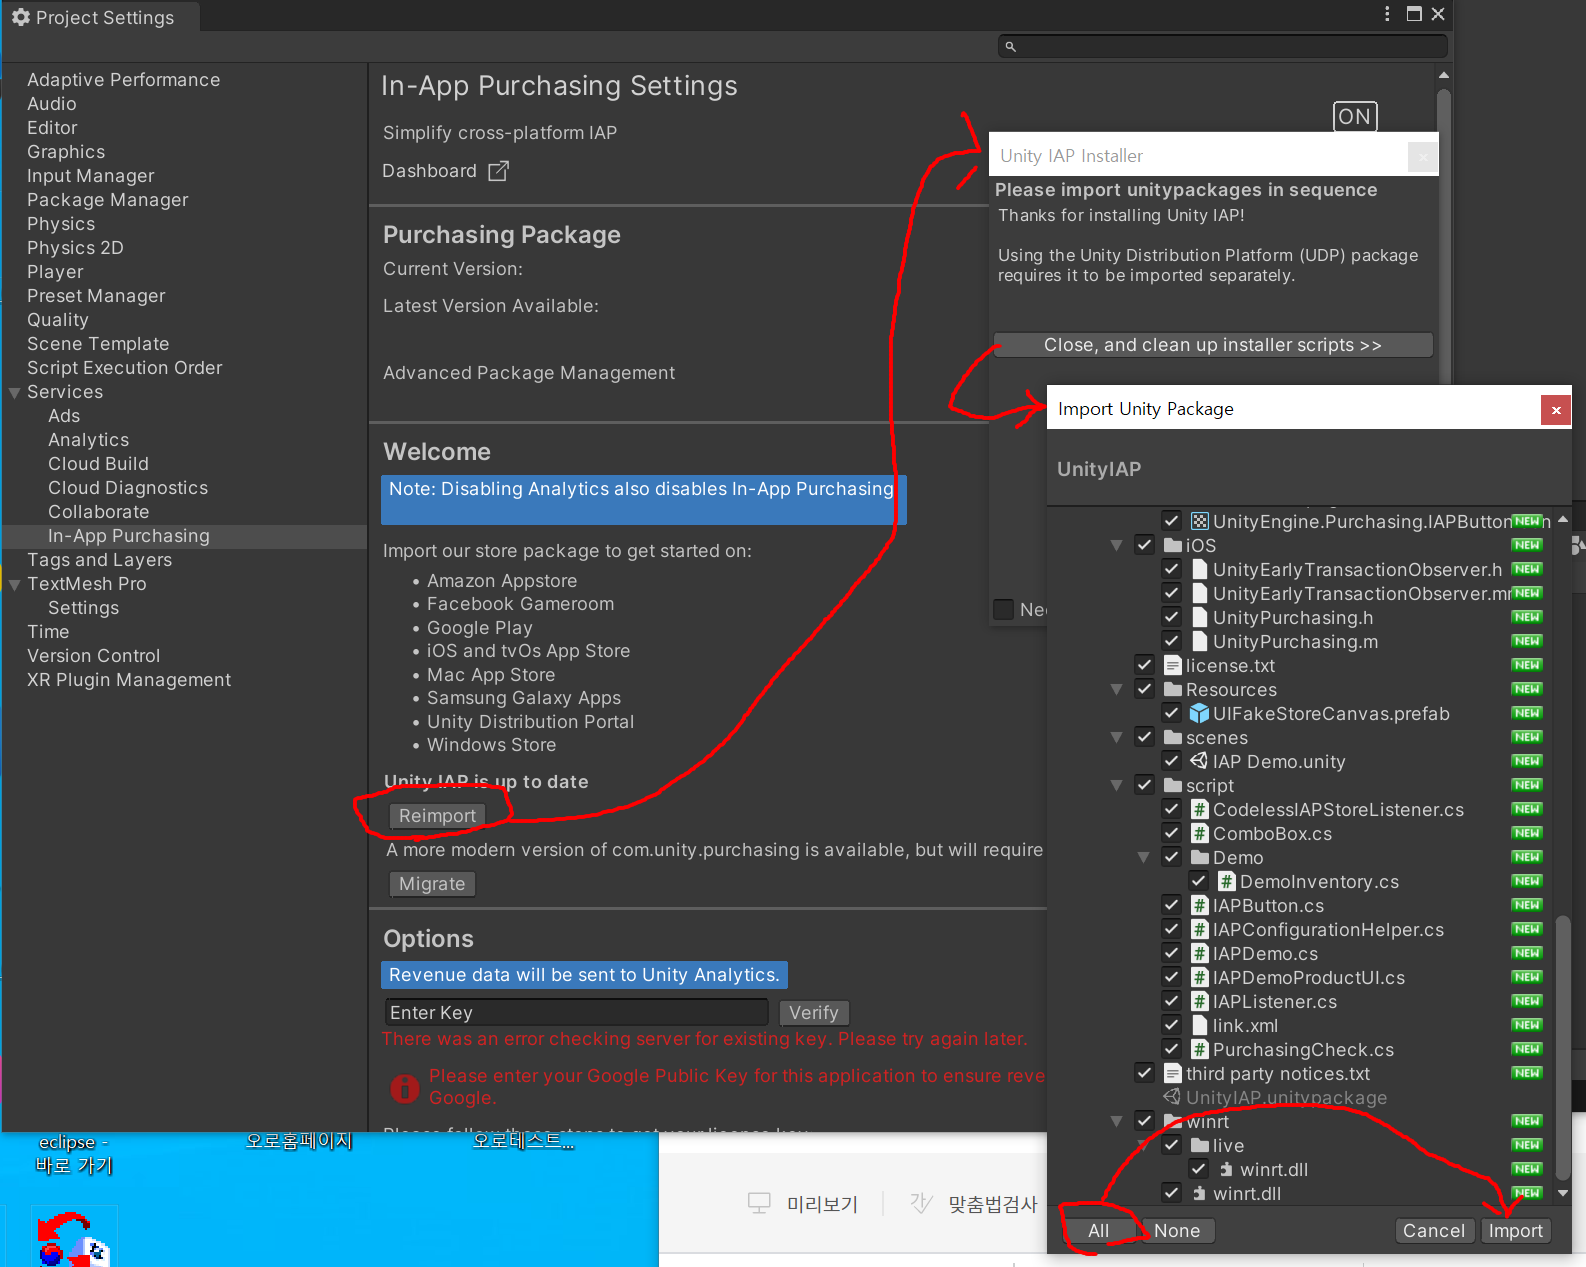Click Verify next to the key field

point(814,1013)
